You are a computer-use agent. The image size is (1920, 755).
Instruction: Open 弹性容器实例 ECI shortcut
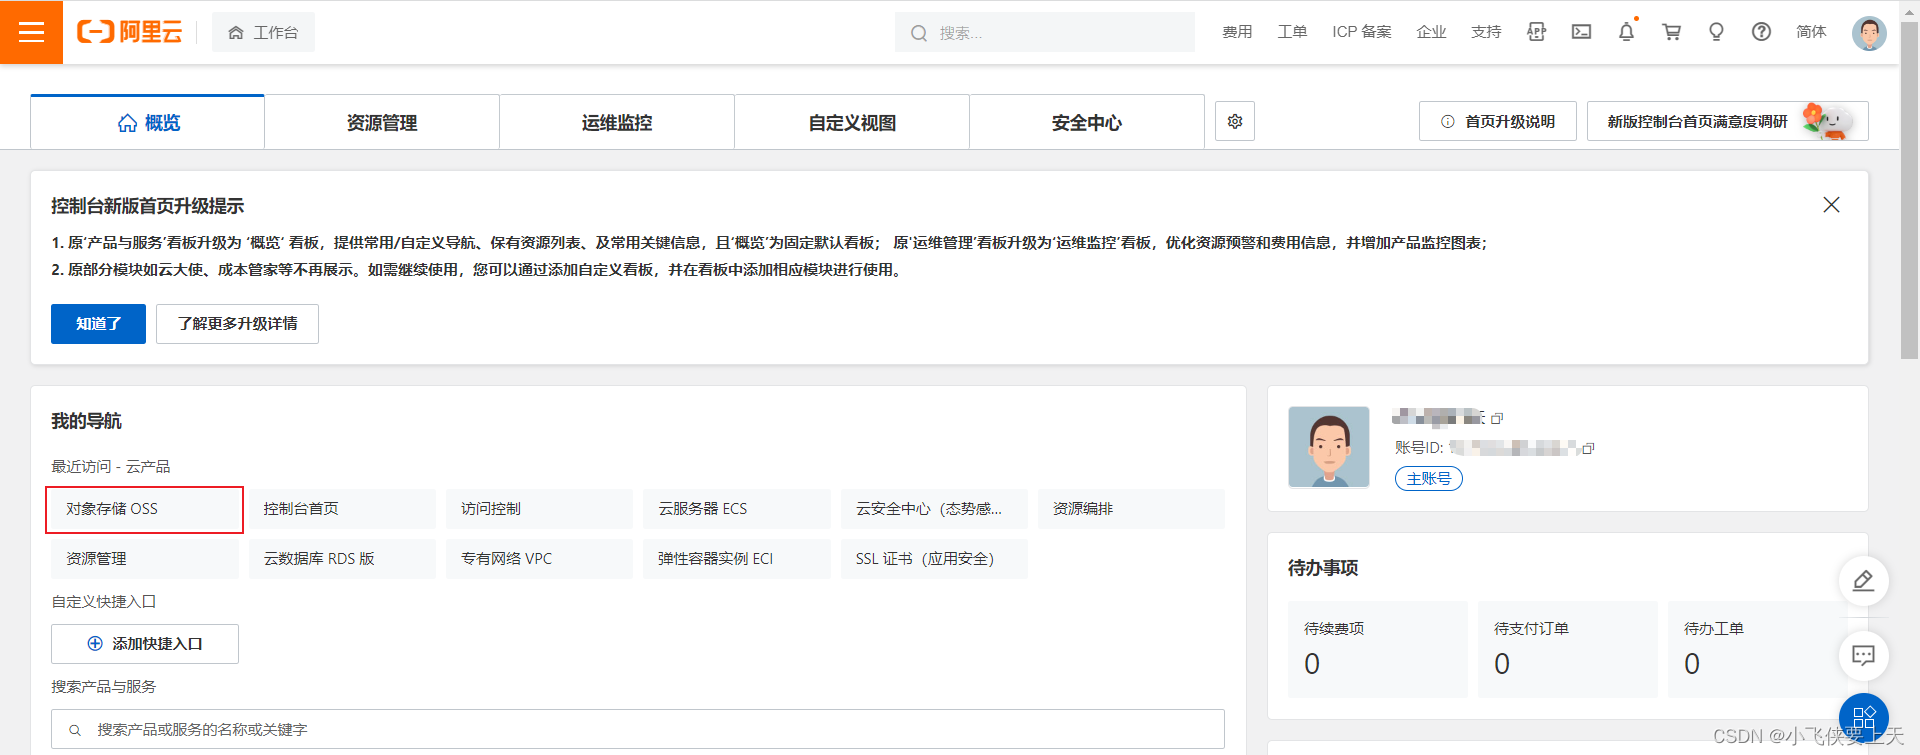(737, 559)
